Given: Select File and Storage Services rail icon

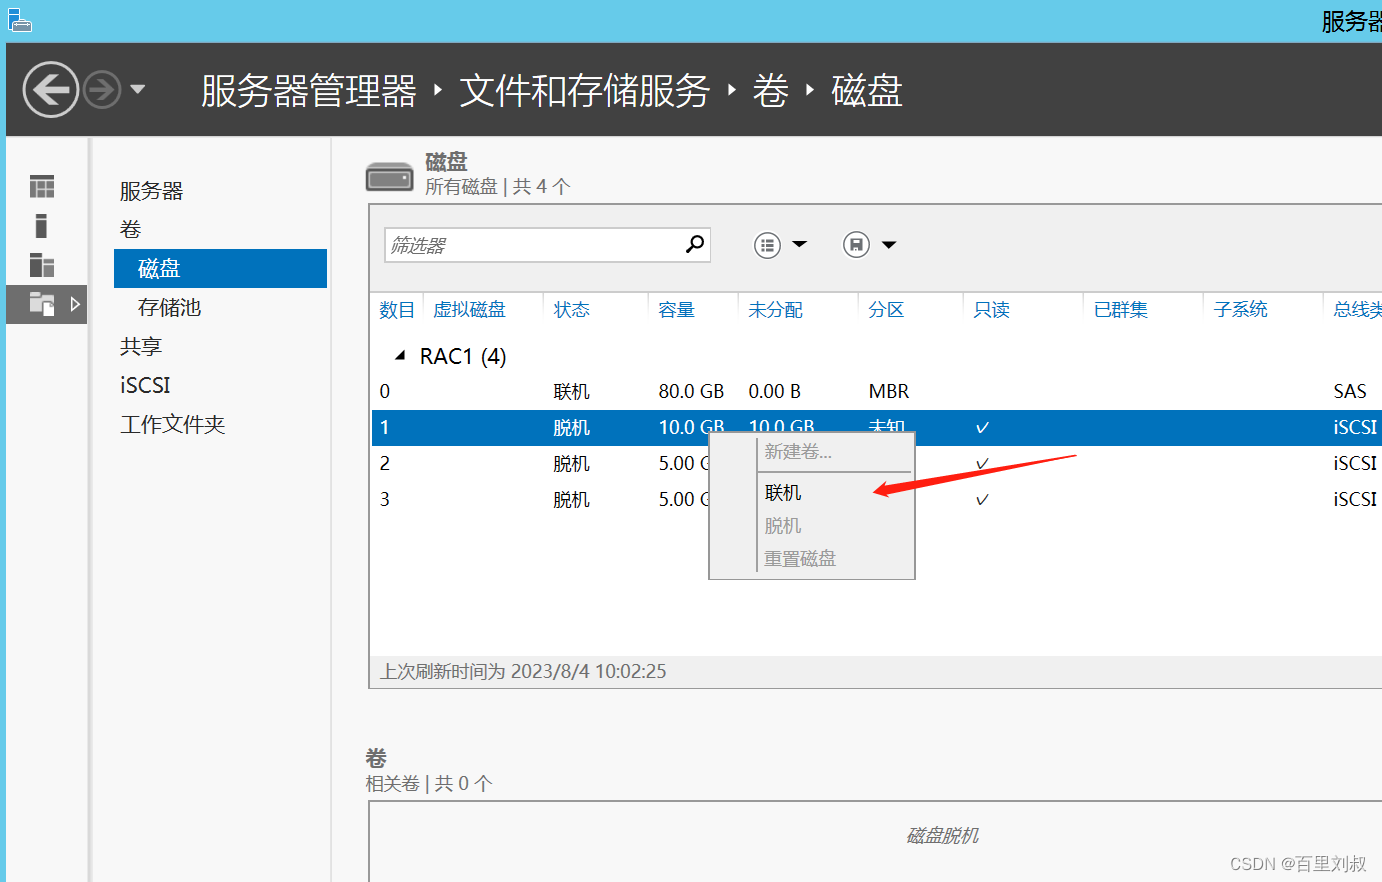Looking at the screenshot, I should (x=41, y=304).
